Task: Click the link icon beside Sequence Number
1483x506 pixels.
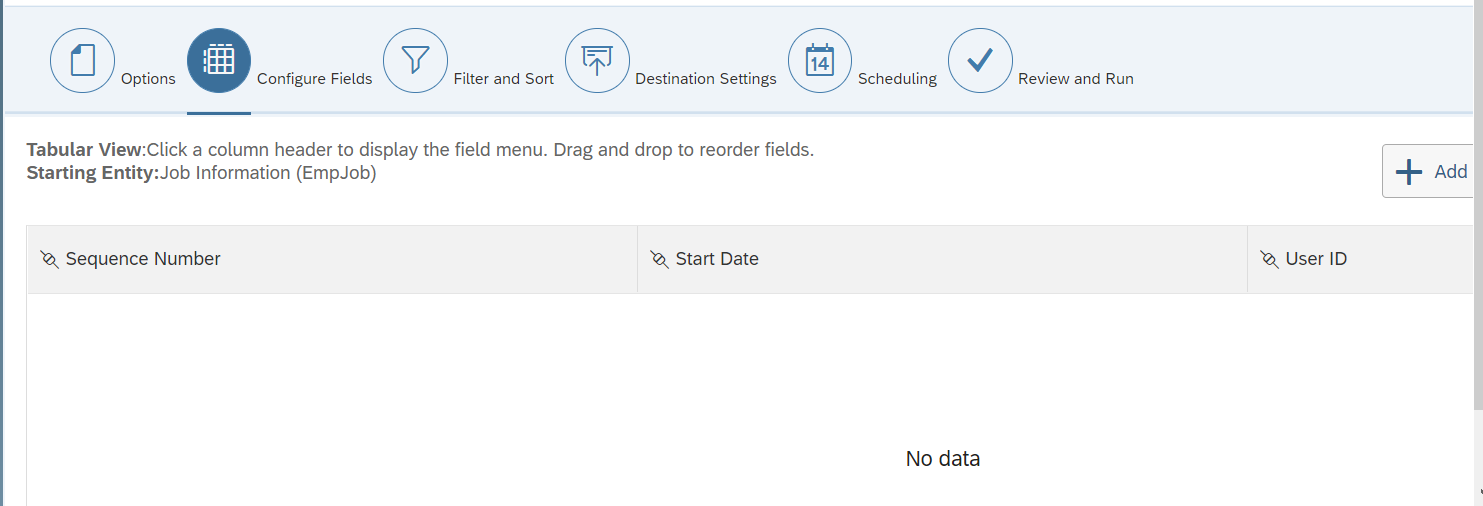Action: (x=49, y=259)
